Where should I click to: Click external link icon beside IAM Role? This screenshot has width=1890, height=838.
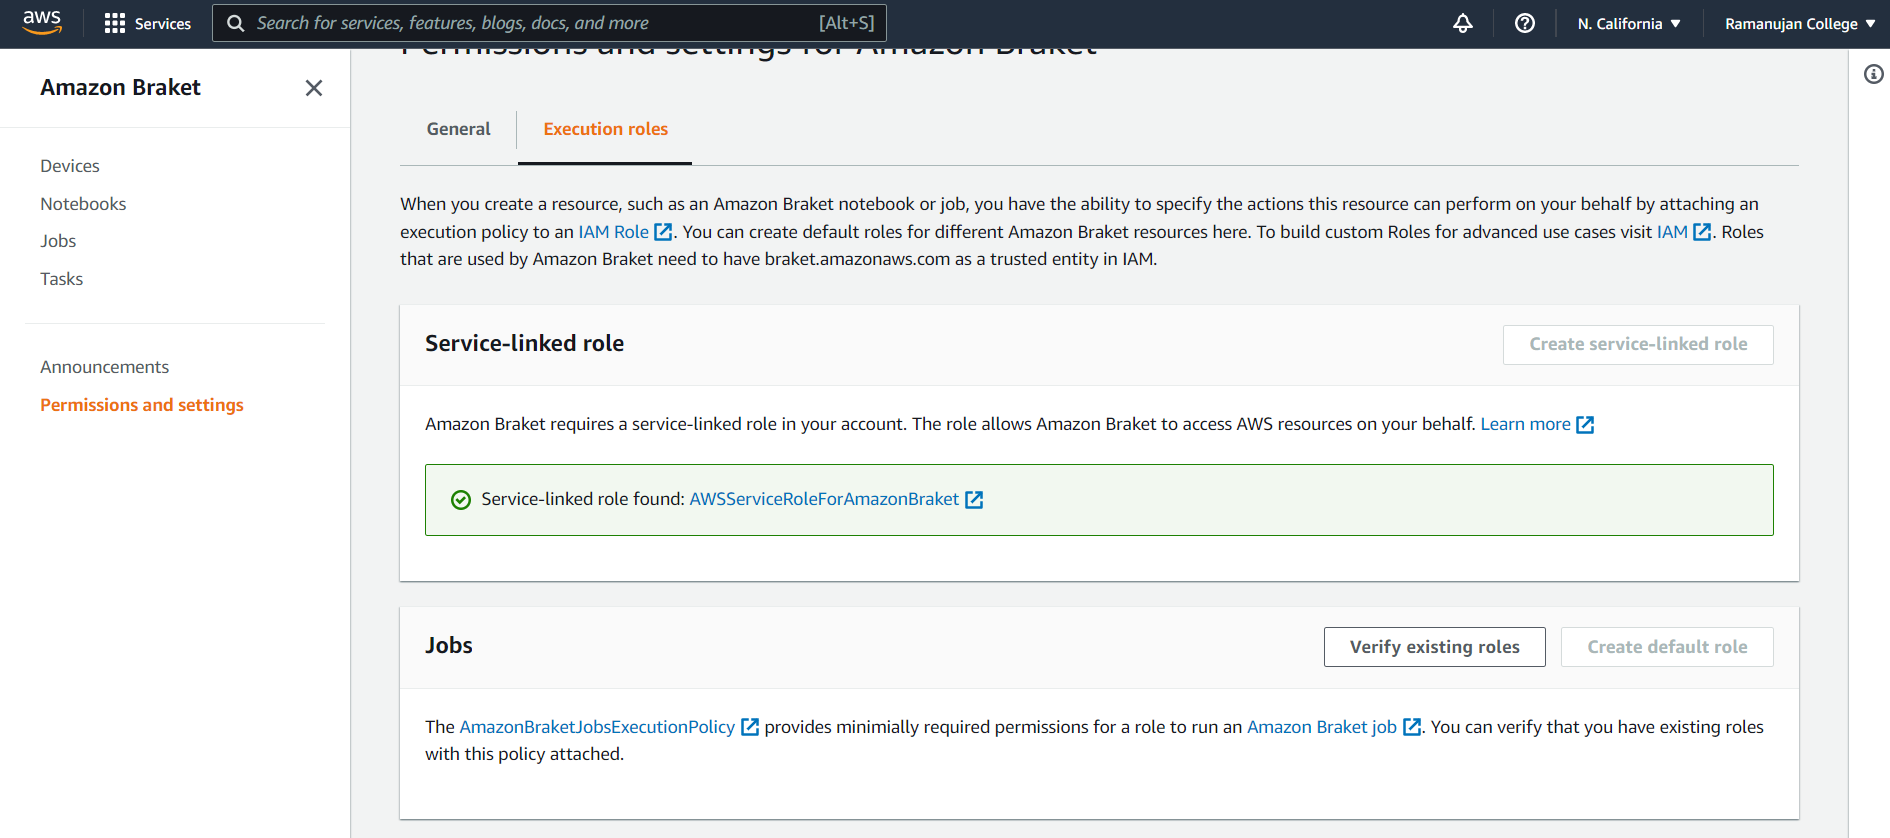(663, 232)
